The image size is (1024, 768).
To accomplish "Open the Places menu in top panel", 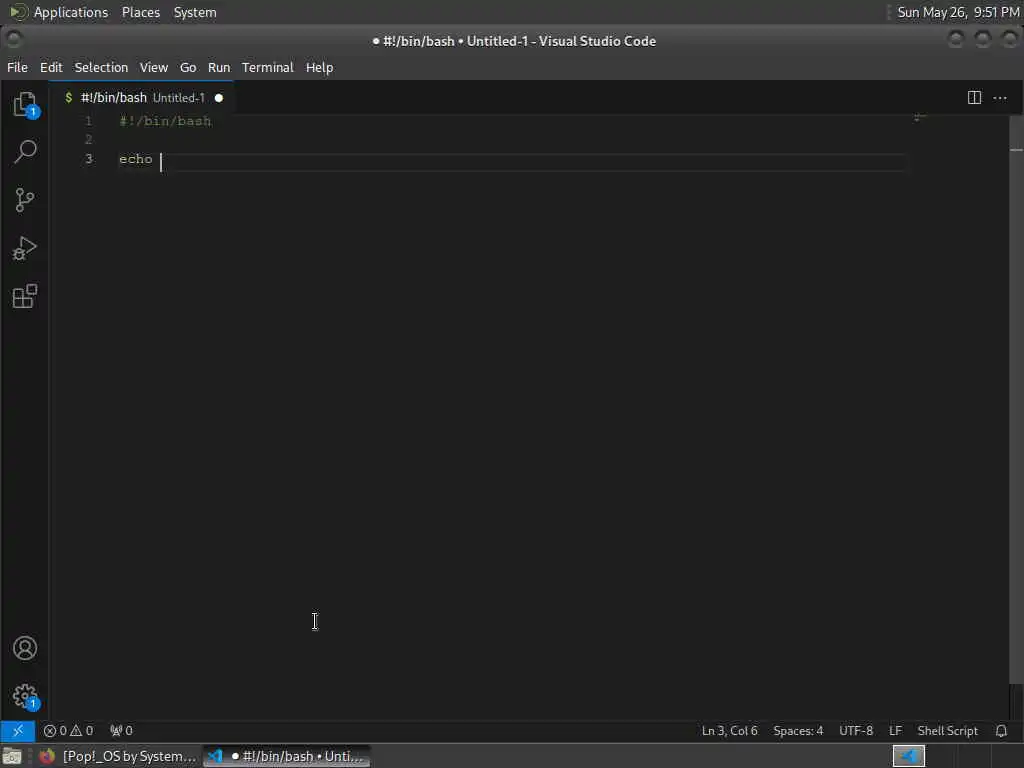I will [x=140, y=12].
